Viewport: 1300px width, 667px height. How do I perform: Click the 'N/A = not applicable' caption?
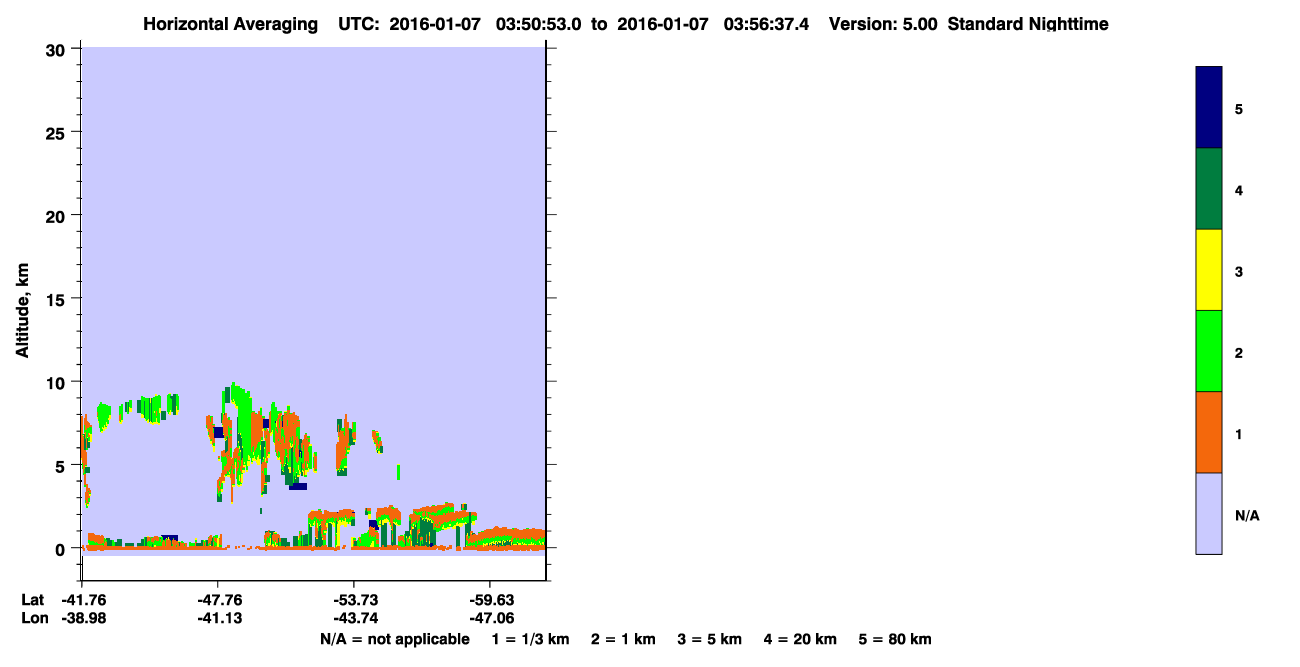[394, 639]
